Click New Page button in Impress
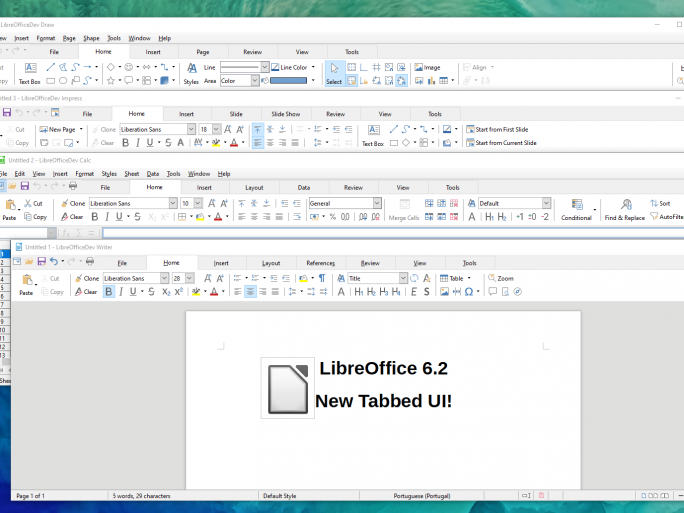The height and width of the screenshot is (513, 684). click(58, 129)
